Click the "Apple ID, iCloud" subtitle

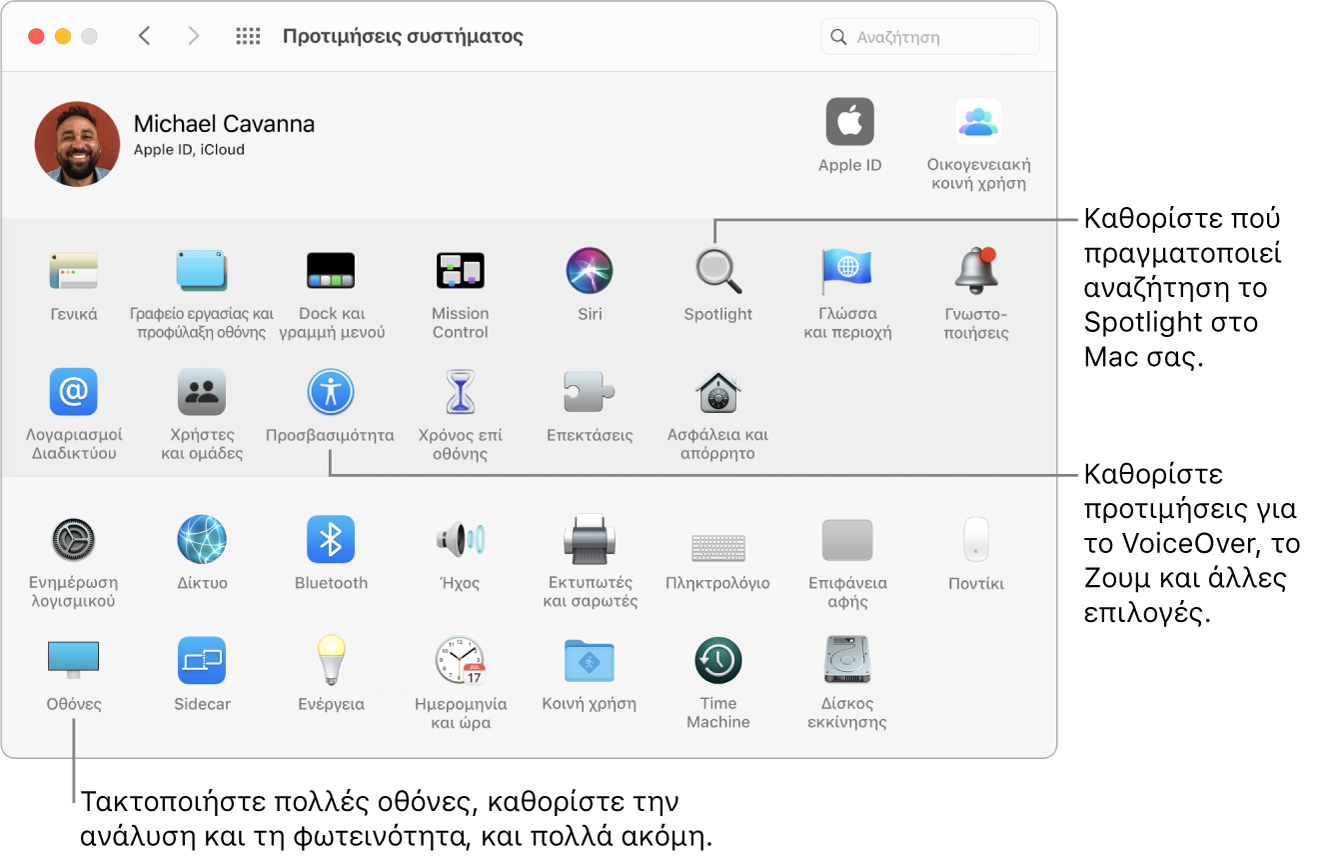pyautogui.click(x=189, y=150)
